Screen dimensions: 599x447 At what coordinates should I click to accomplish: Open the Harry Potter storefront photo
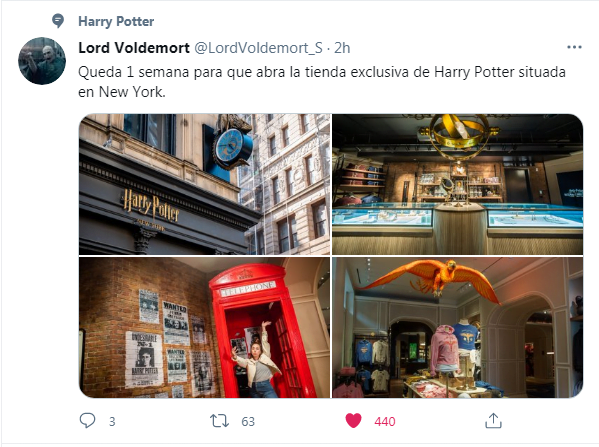point(204,184)
